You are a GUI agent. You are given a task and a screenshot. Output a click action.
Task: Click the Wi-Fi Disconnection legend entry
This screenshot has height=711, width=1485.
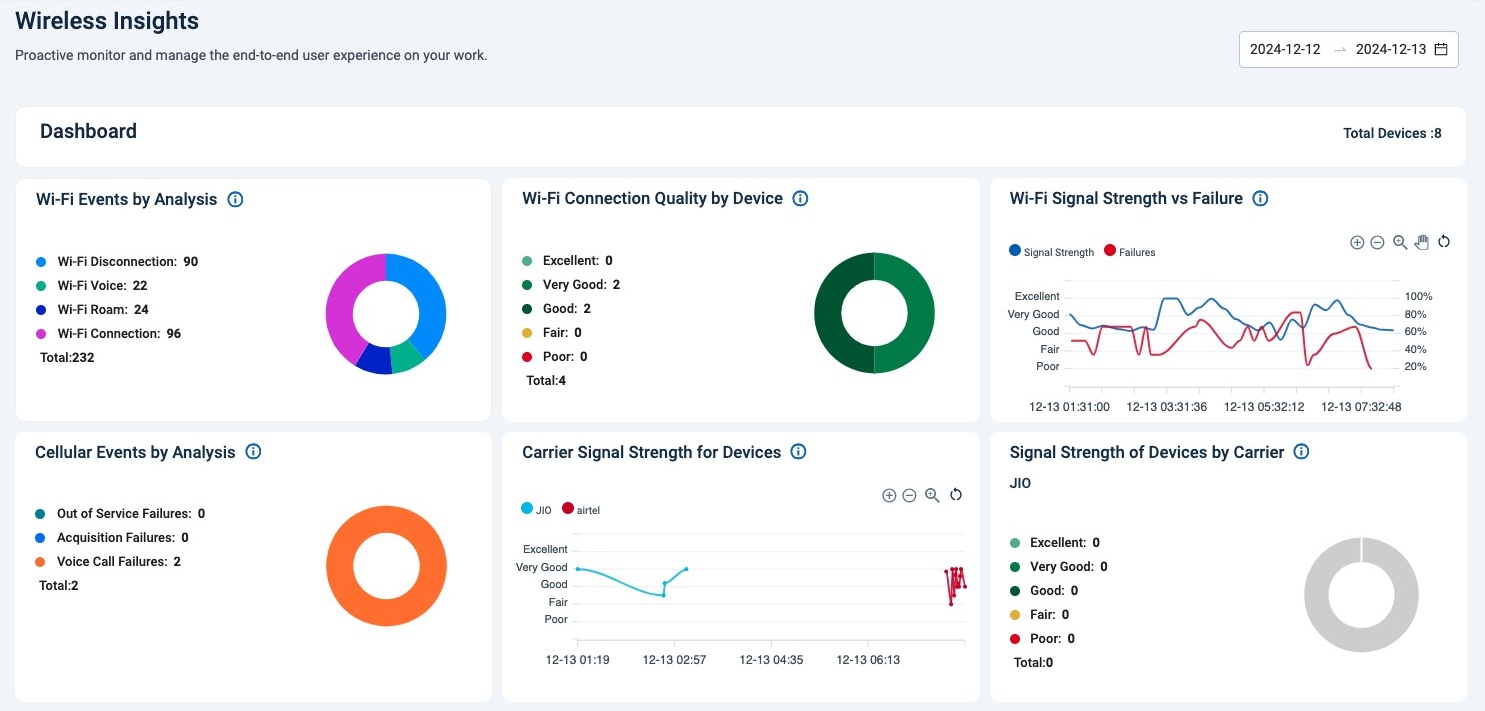pyautogui.click(x=117, y=262)
